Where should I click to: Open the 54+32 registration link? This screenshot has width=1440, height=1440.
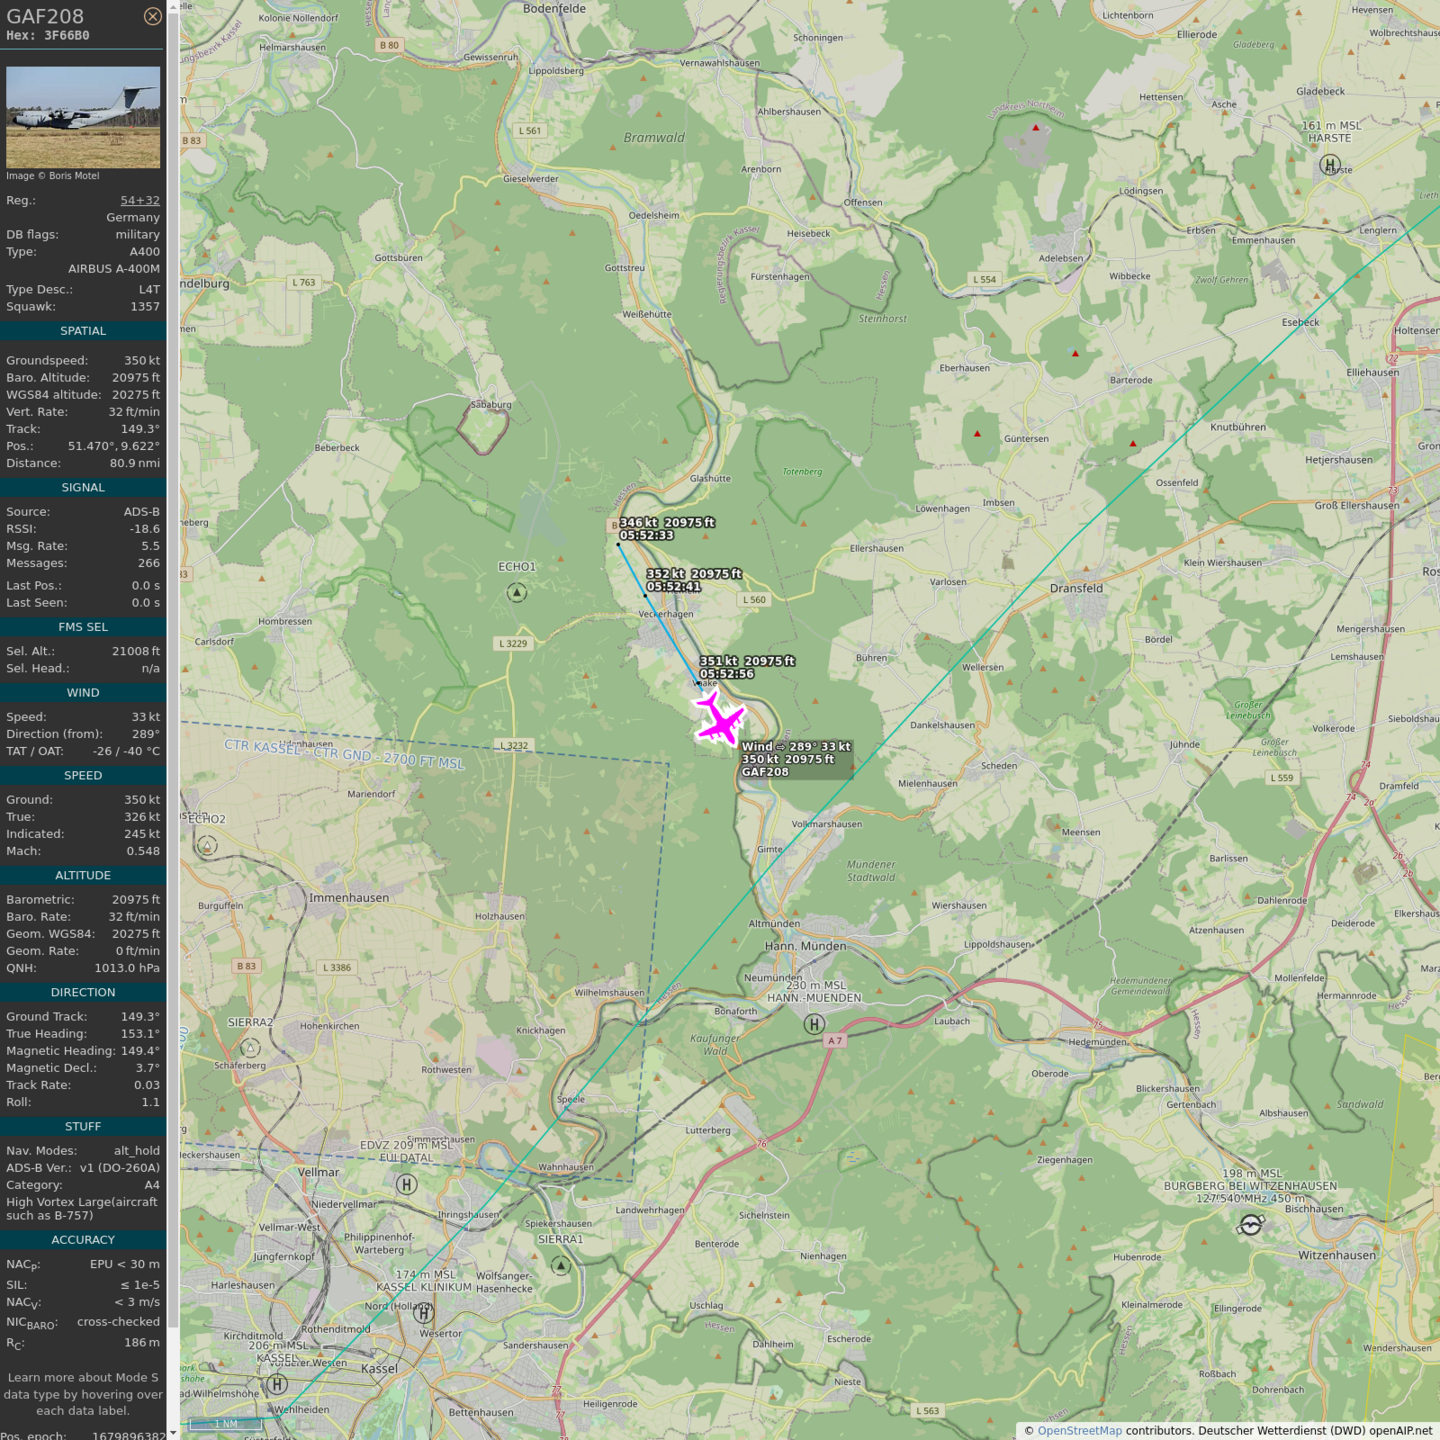point(140,200)
